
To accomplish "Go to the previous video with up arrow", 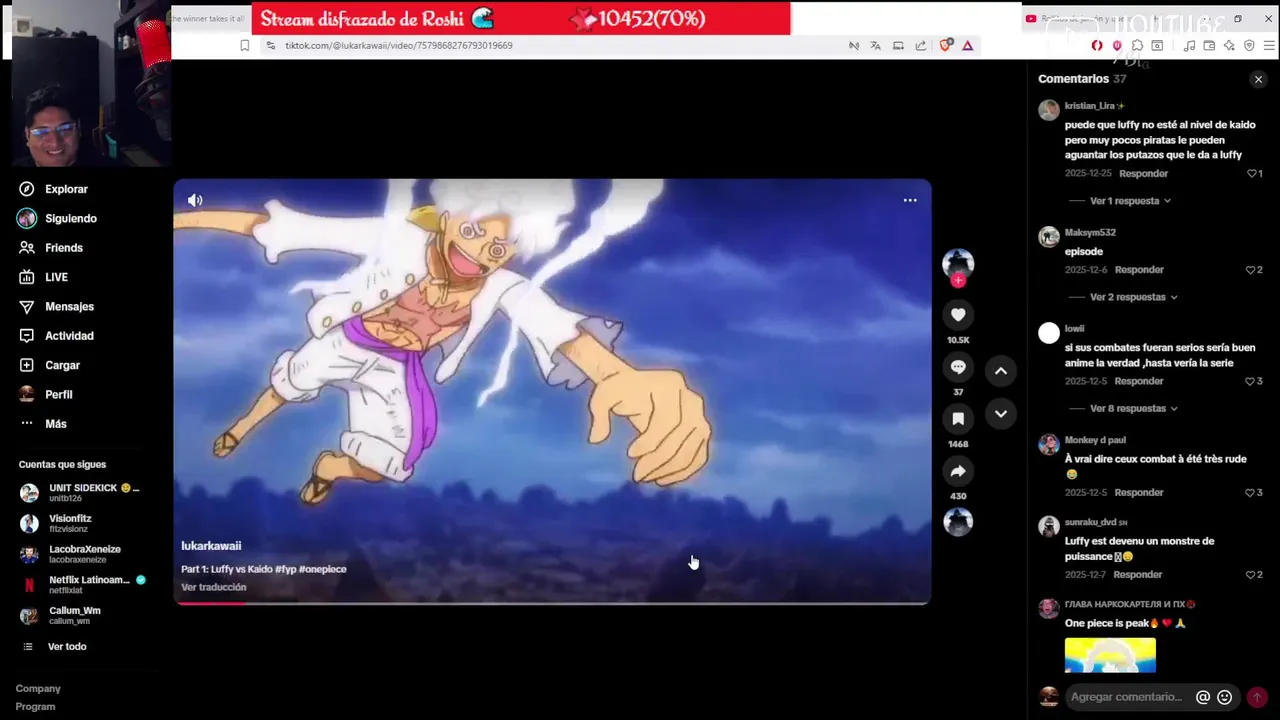I will (x=1000, y=371).
